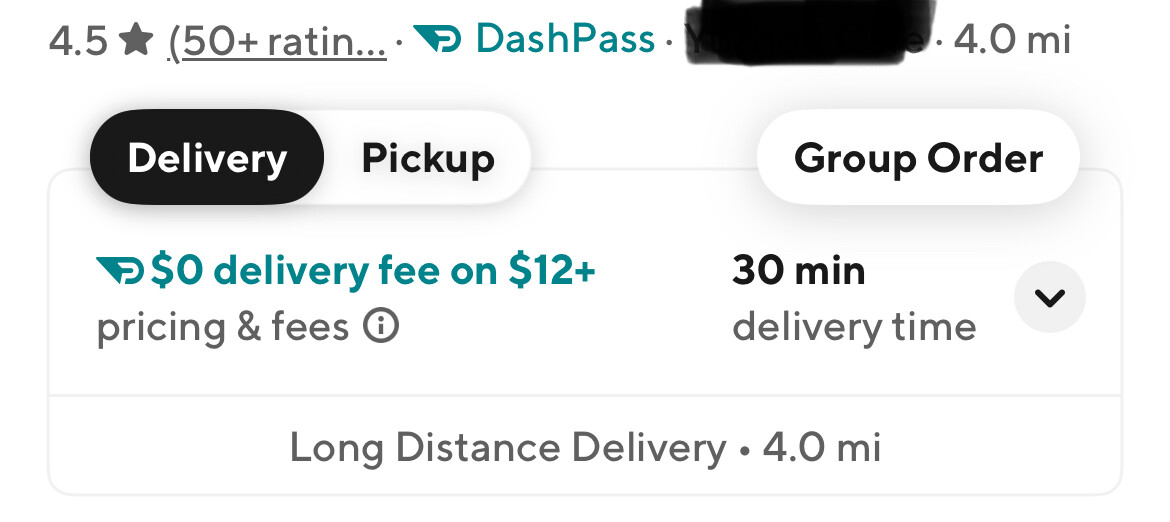This screenshot has height=522, width=1170.
Task: Open the pricing & fees info icon
Action: pyautogui.click(x=381, y=327)
